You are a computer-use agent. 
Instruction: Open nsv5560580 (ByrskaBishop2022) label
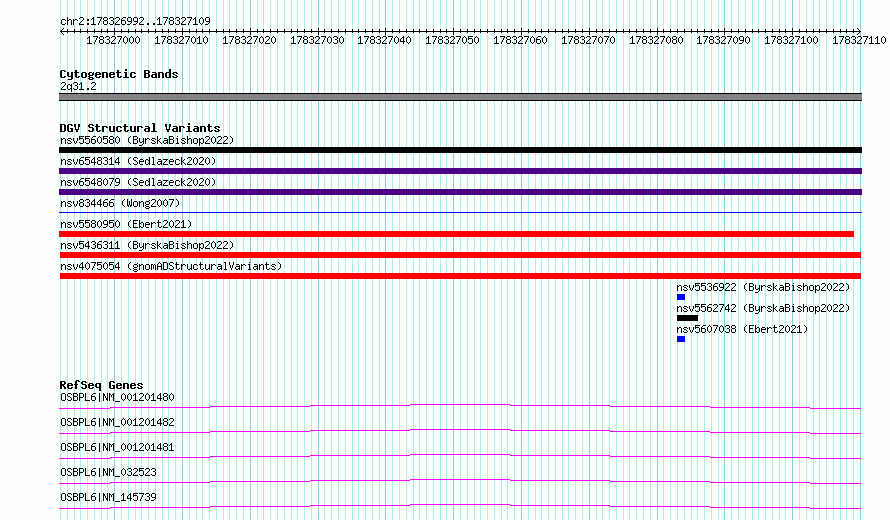pos(147,140)
